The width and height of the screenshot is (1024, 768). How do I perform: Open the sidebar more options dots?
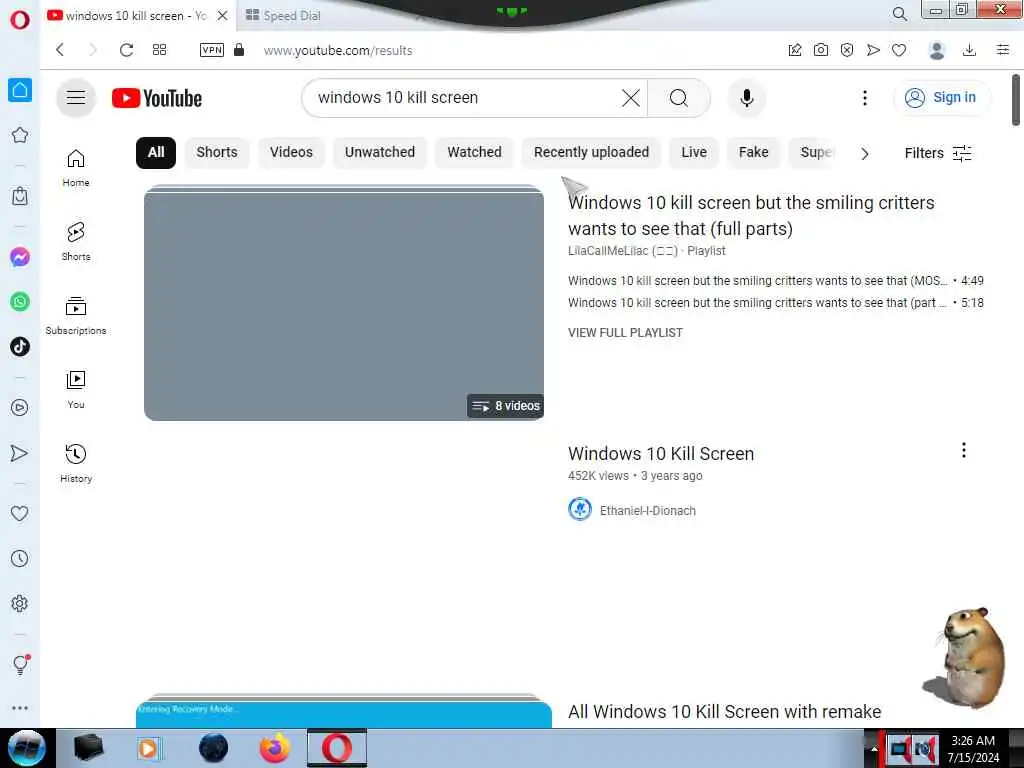tap(20, 708)
